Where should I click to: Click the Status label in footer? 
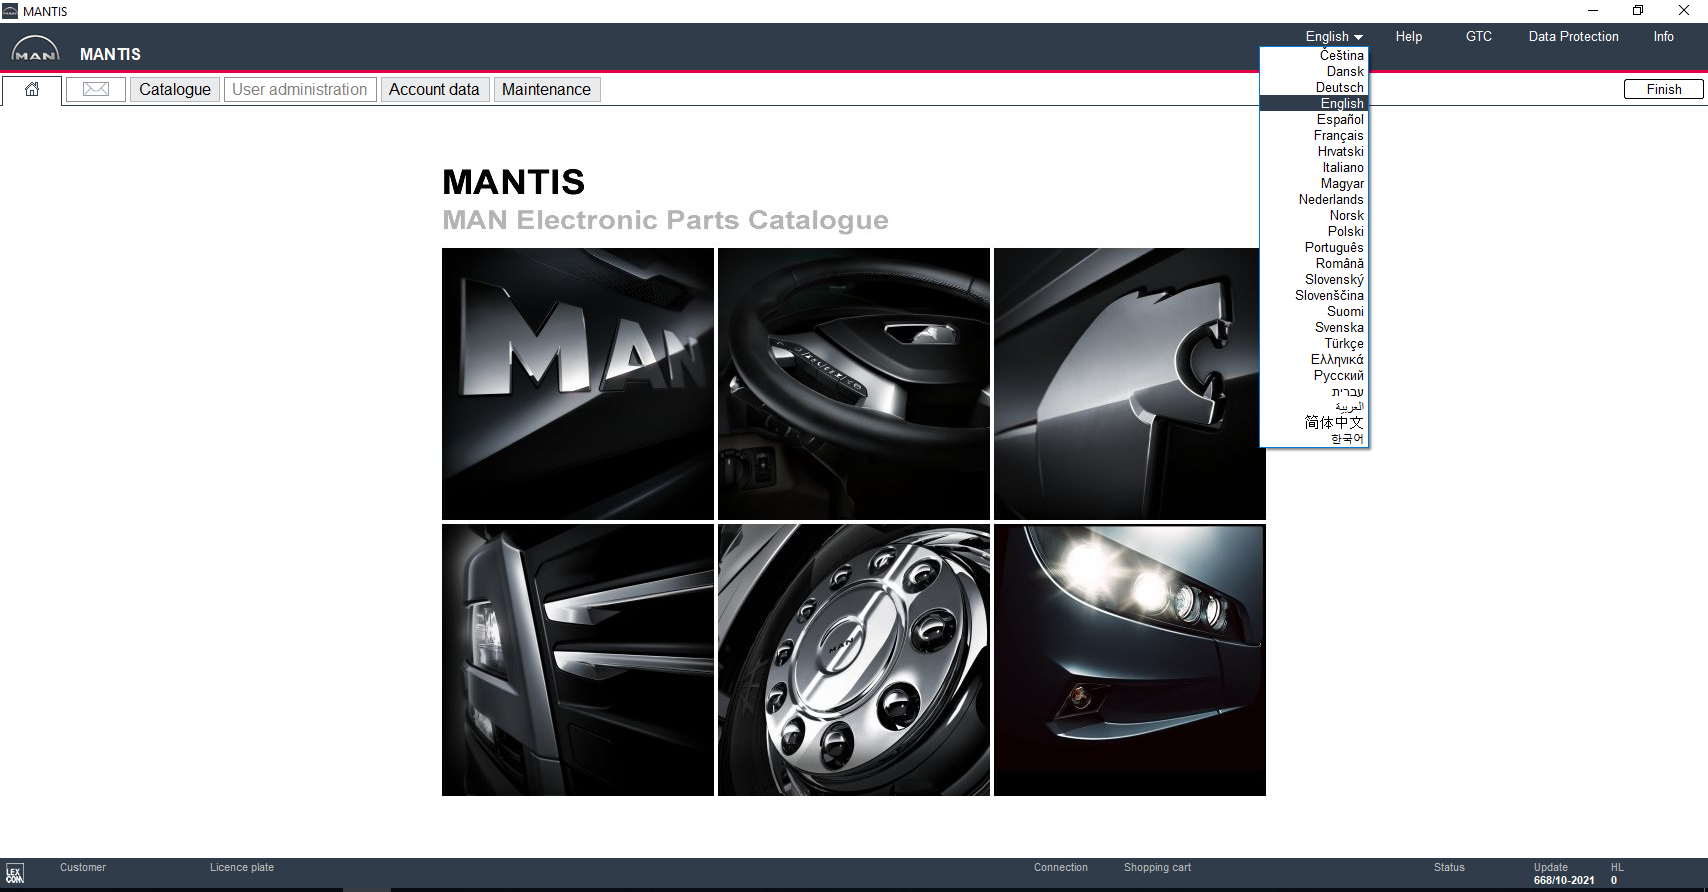[1449, 867]
